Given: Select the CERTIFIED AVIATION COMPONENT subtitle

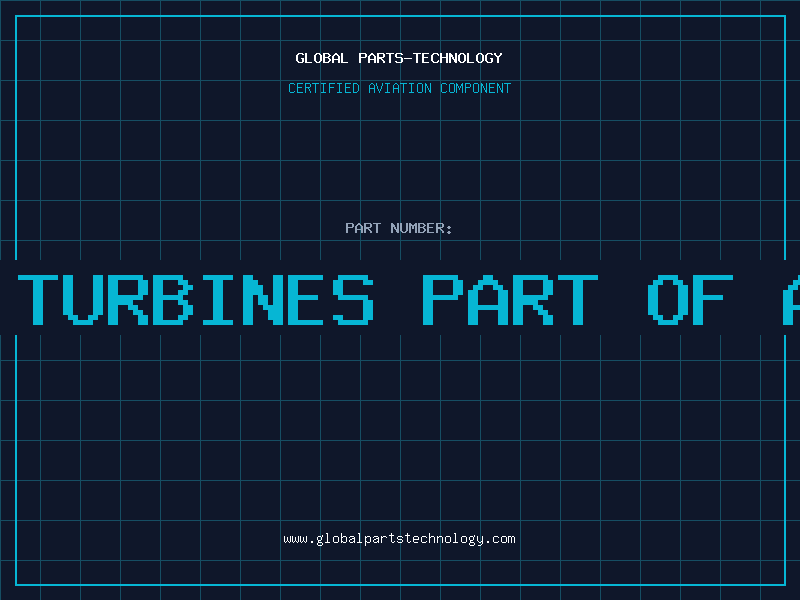Looking at the screenshot, I should tap(399, 88).
